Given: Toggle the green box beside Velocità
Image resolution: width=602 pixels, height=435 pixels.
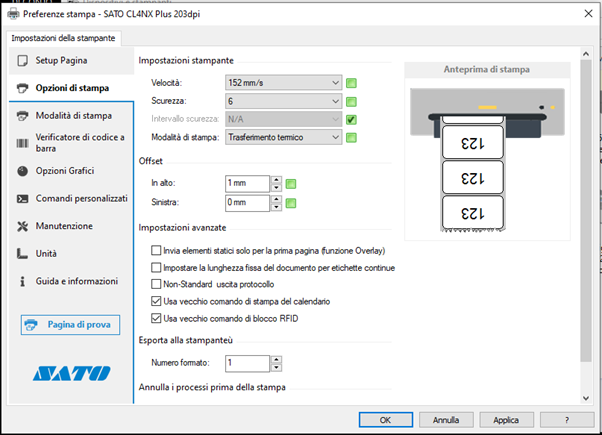Looking at the screenshot, I should [351, 83].
